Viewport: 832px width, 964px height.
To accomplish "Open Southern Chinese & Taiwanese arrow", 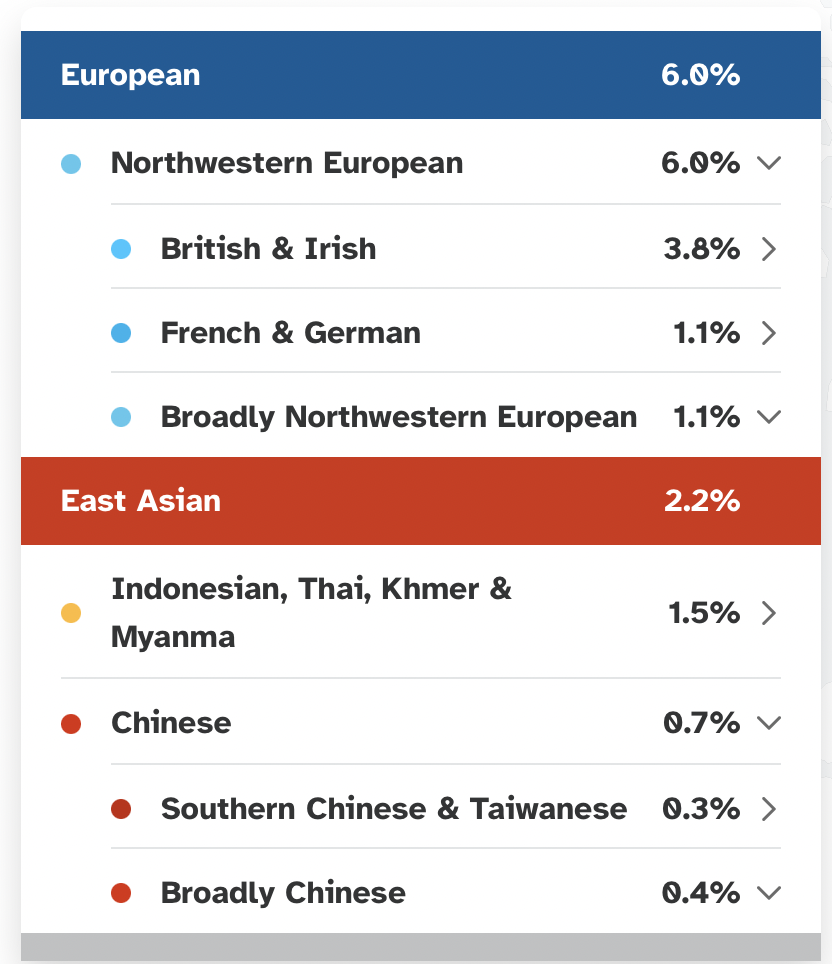I will point(769,809).
